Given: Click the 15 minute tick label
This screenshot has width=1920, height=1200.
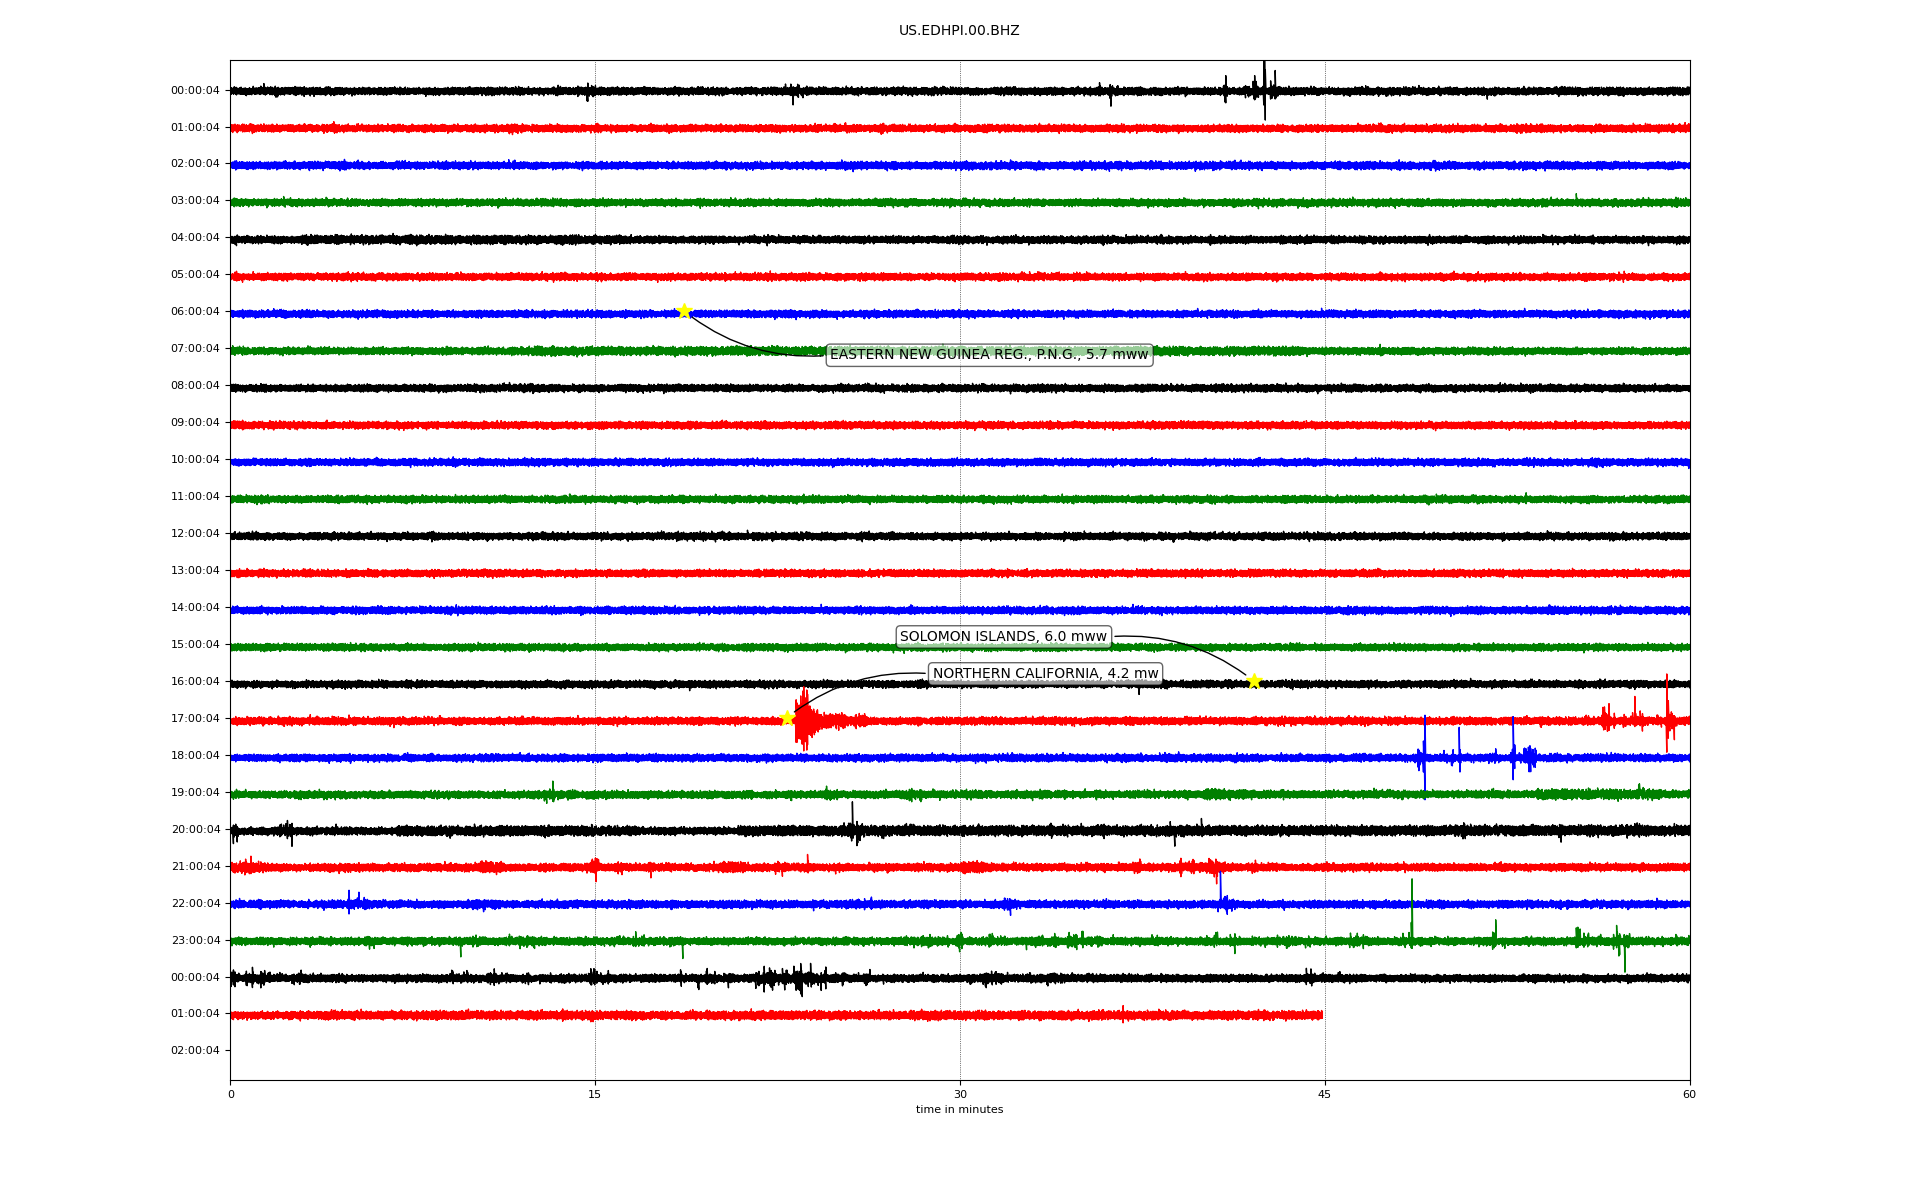Looking at the screenshot, I should tap(595, 1095).
